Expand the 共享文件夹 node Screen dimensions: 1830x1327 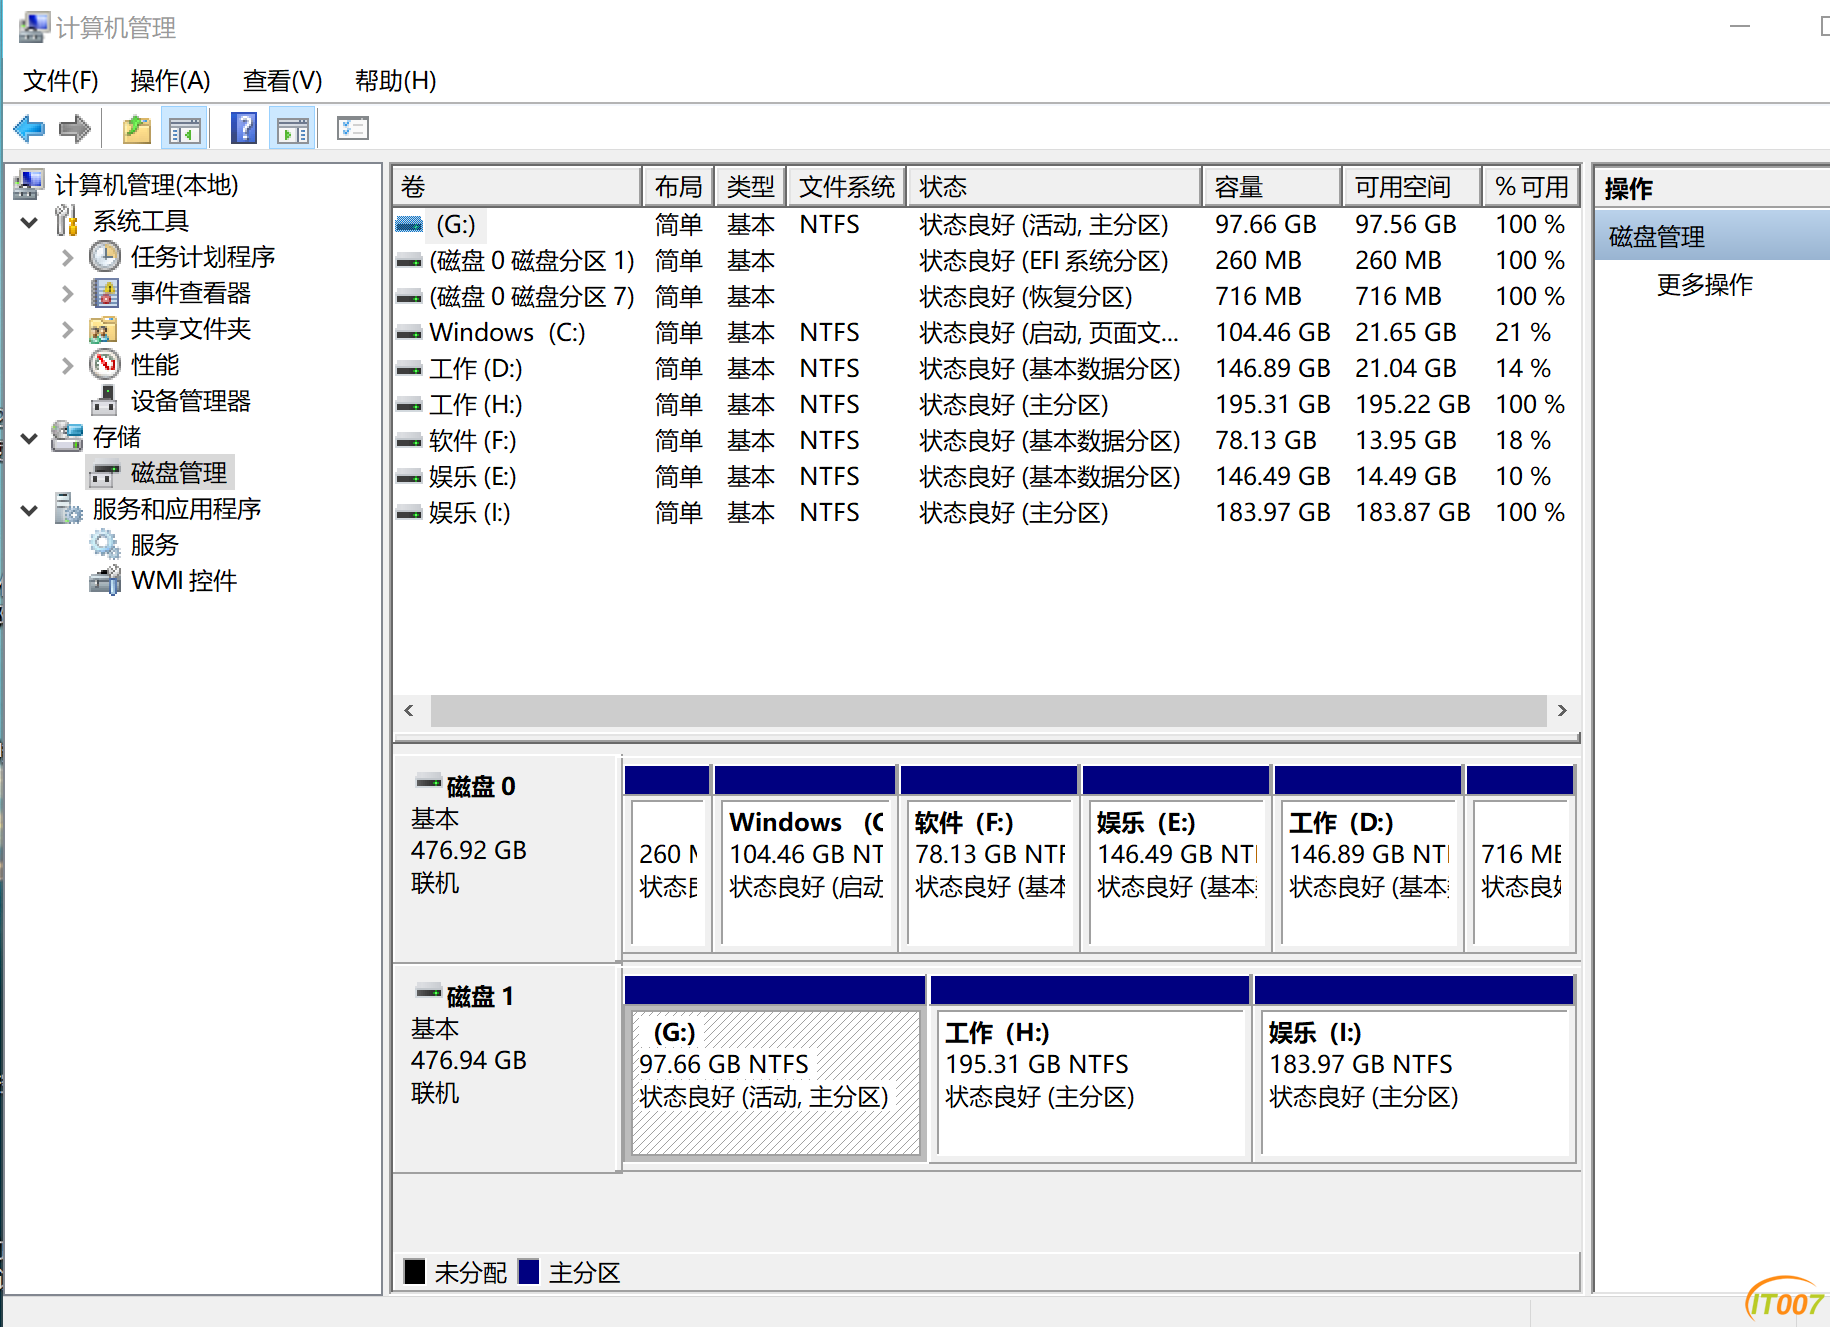(67, 329)
